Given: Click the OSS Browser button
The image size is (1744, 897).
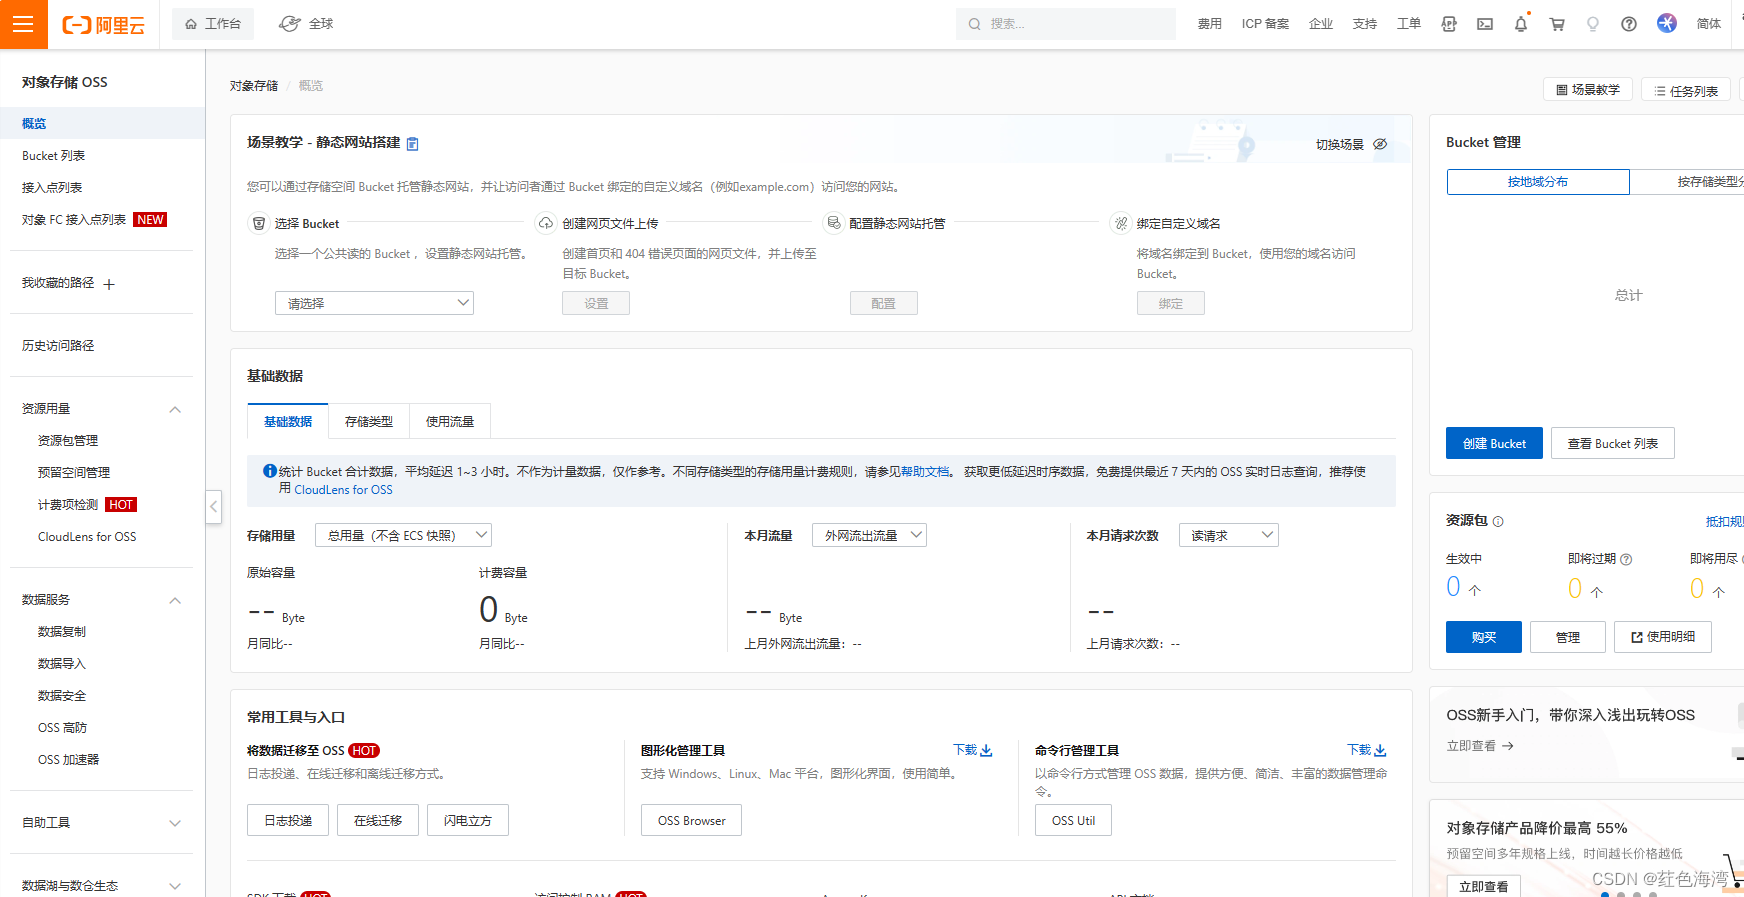Looking at the screenshot, I should pos(691,820).
